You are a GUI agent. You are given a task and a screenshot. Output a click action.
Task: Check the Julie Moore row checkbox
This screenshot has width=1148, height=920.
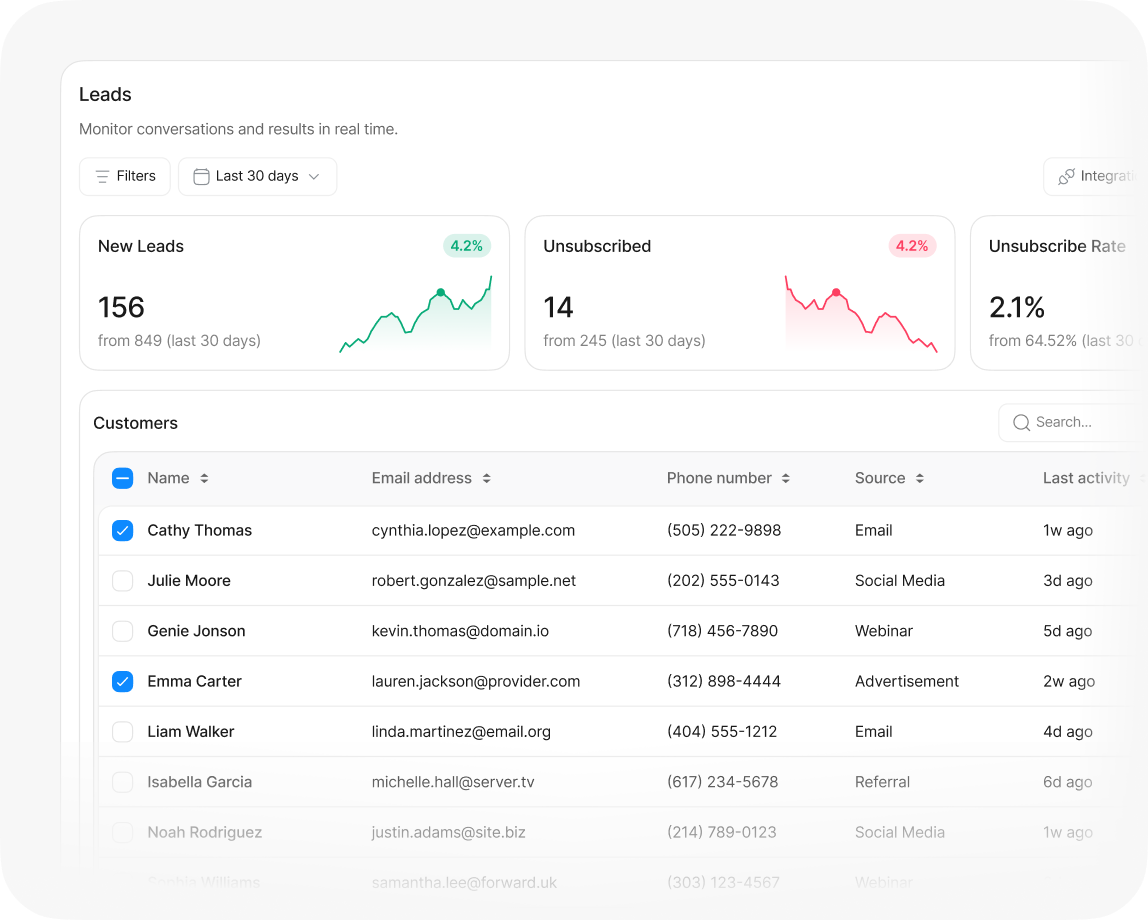click(x=122, y=581)
